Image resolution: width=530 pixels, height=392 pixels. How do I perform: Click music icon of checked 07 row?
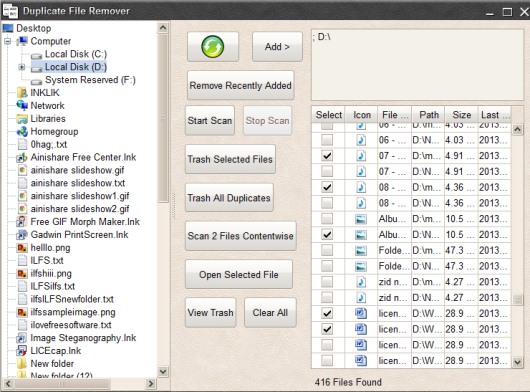click(x=361, y=156)
